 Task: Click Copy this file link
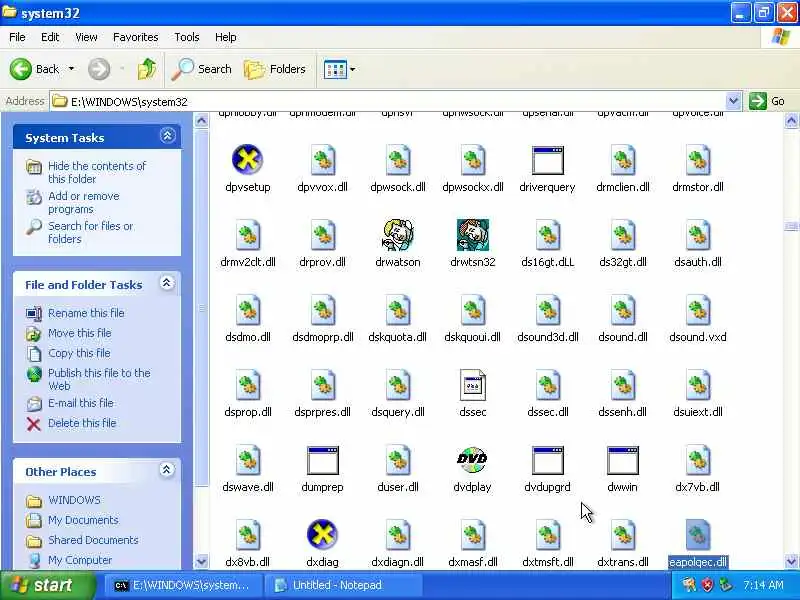79,353
